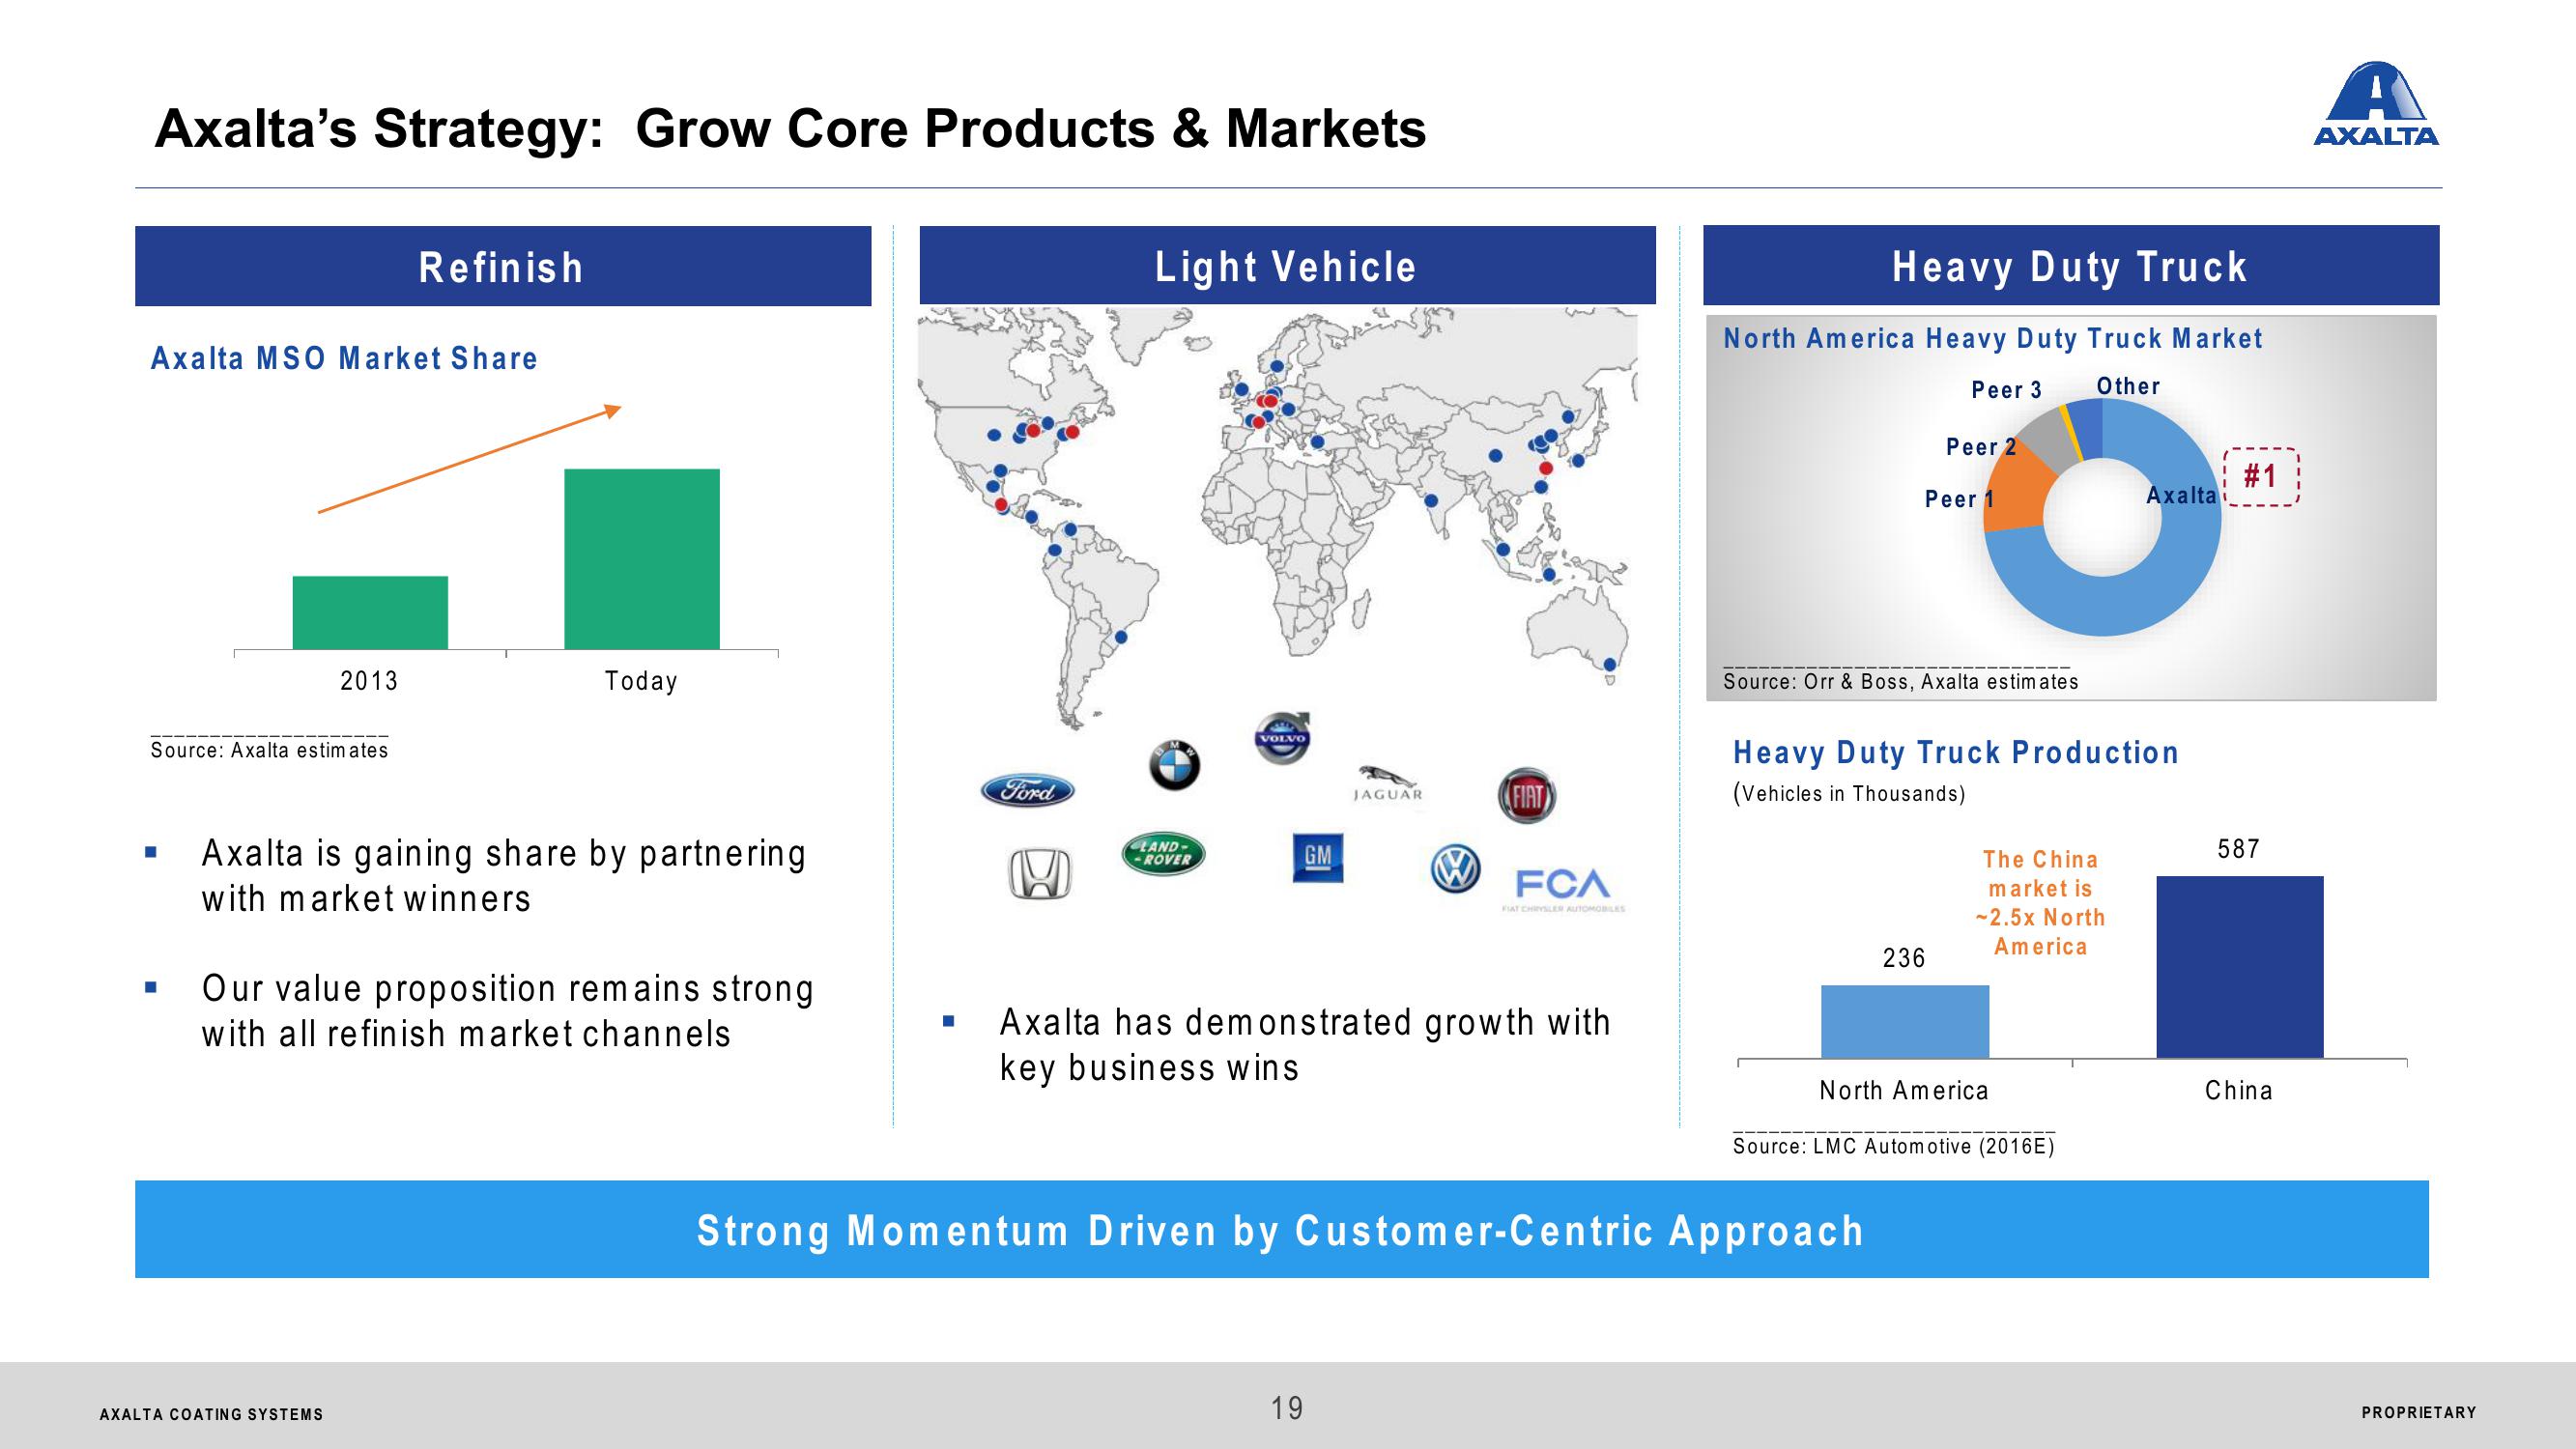Screen dimensions: 2576x1449
Task: Click 'Axalta is gaining share' bullet
Action: 504,875
